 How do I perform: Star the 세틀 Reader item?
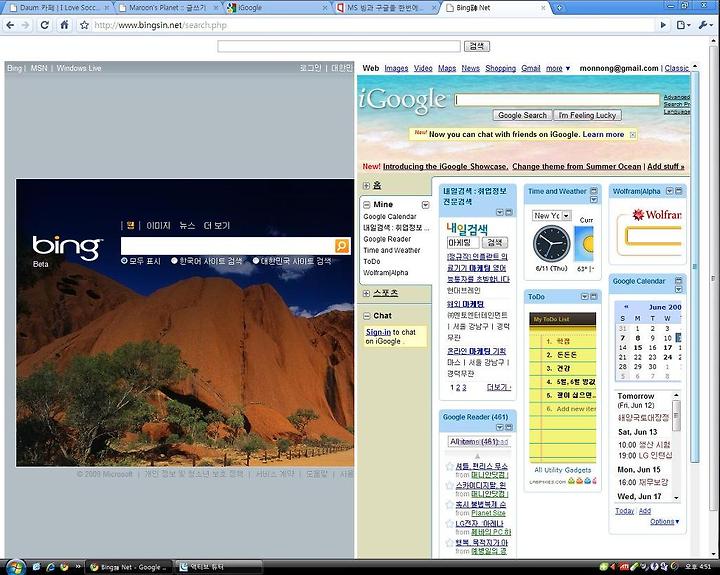pos(450,466)
